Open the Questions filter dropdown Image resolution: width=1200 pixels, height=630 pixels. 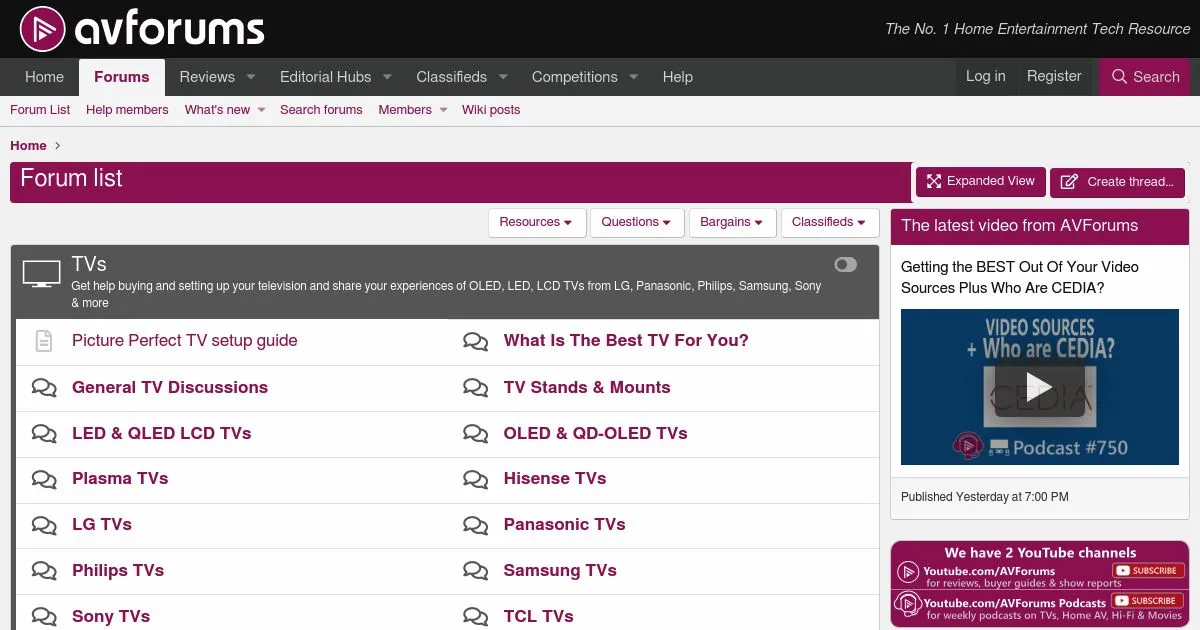point(637,222)
